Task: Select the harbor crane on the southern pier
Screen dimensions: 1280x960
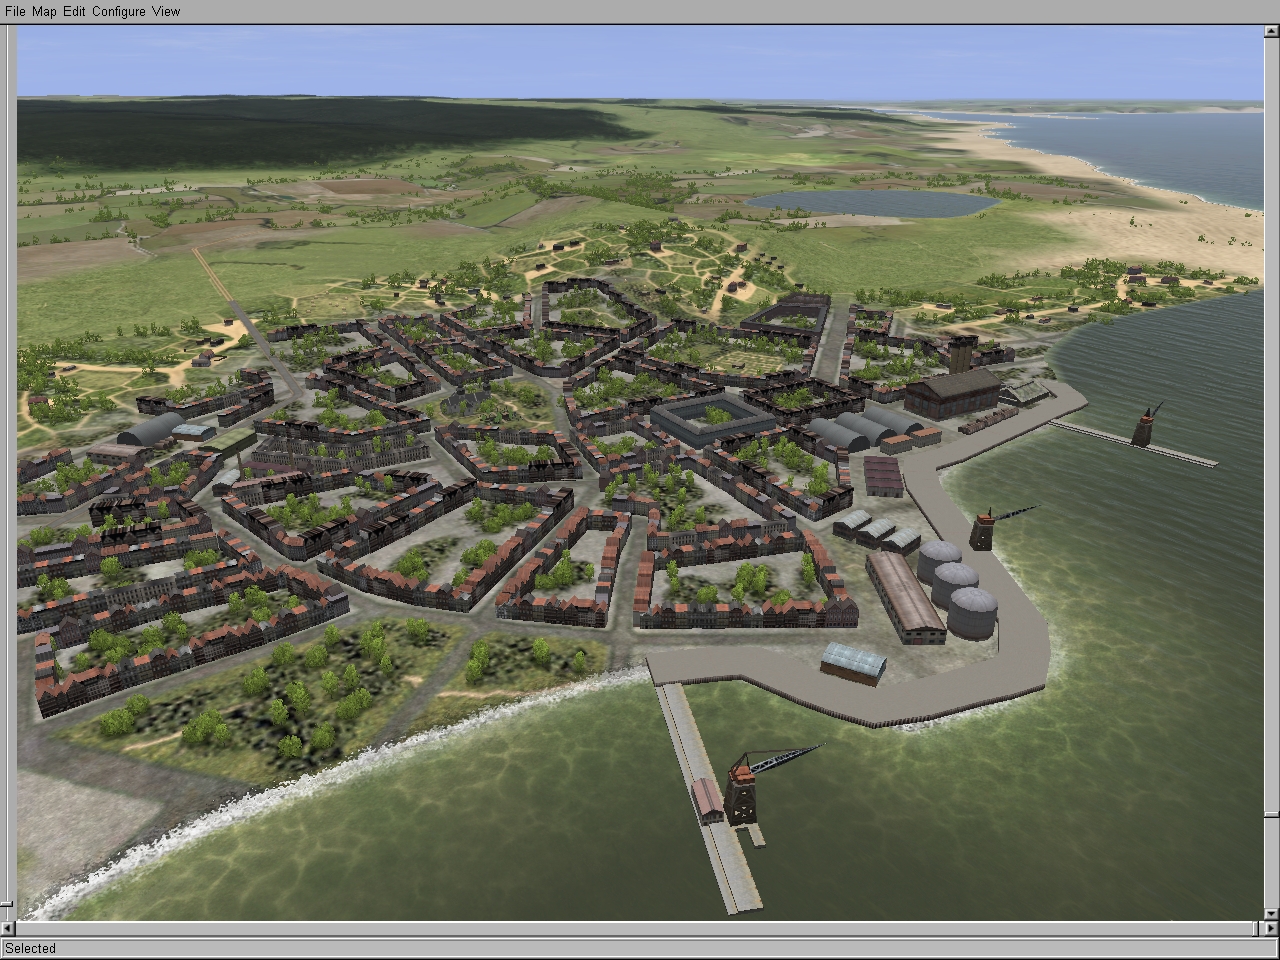Action: click(743, 795)
